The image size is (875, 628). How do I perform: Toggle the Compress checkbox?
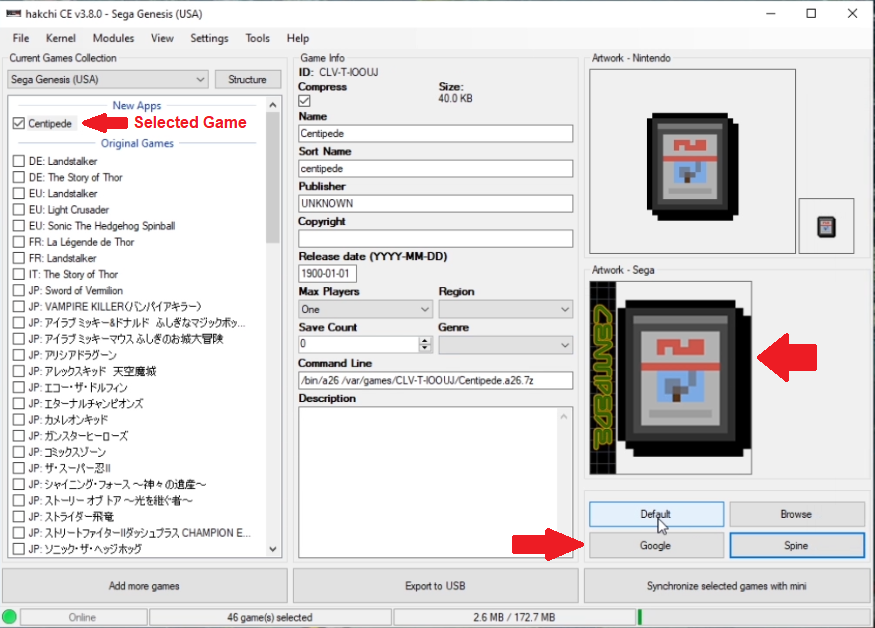[x=304, y=101]
